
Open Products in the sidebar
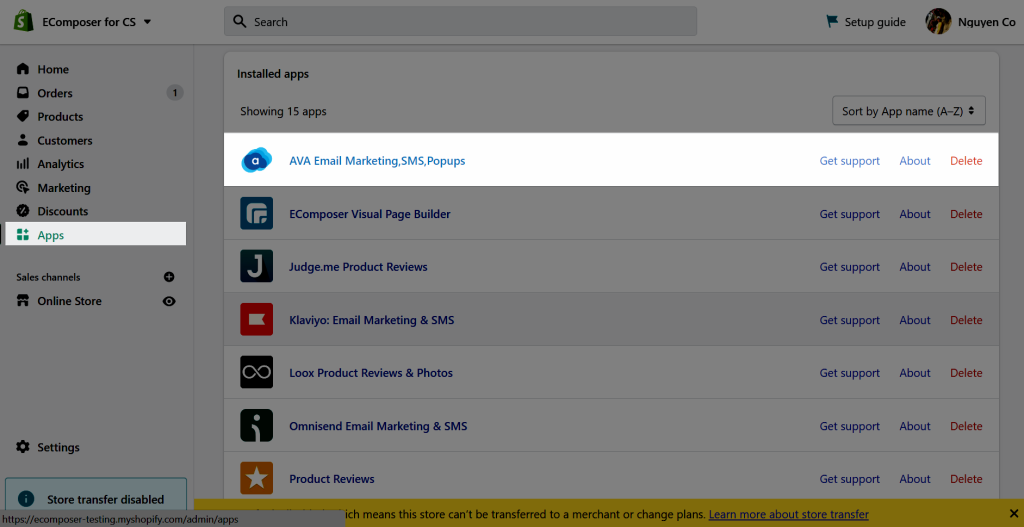60,116
